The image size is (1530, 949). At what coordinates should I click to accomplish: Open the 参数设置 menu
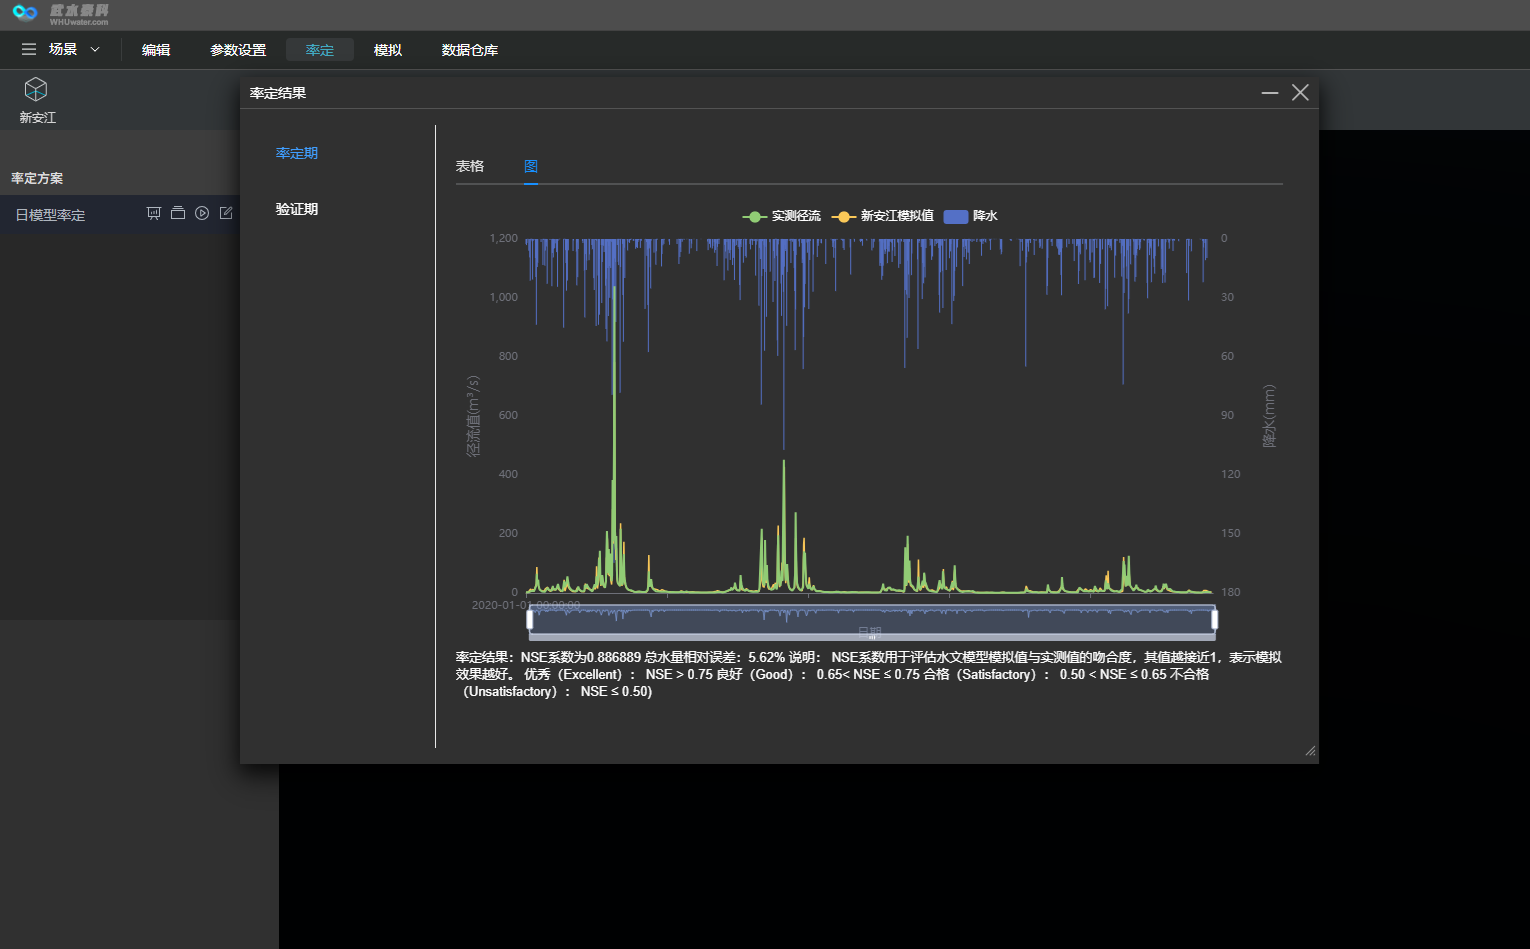[238, 50]
